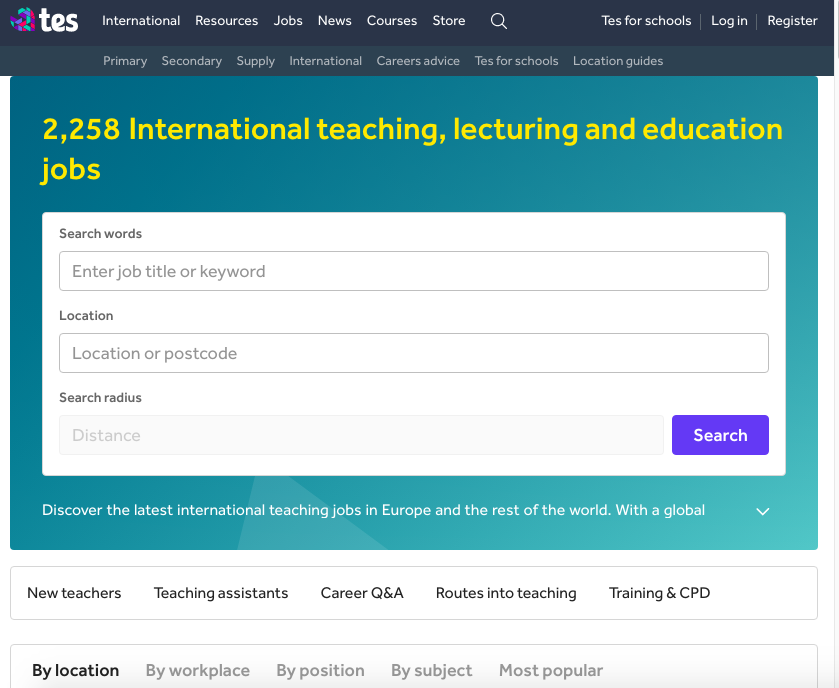
Task: Open the International top menu
Action: tap(141, 21)
